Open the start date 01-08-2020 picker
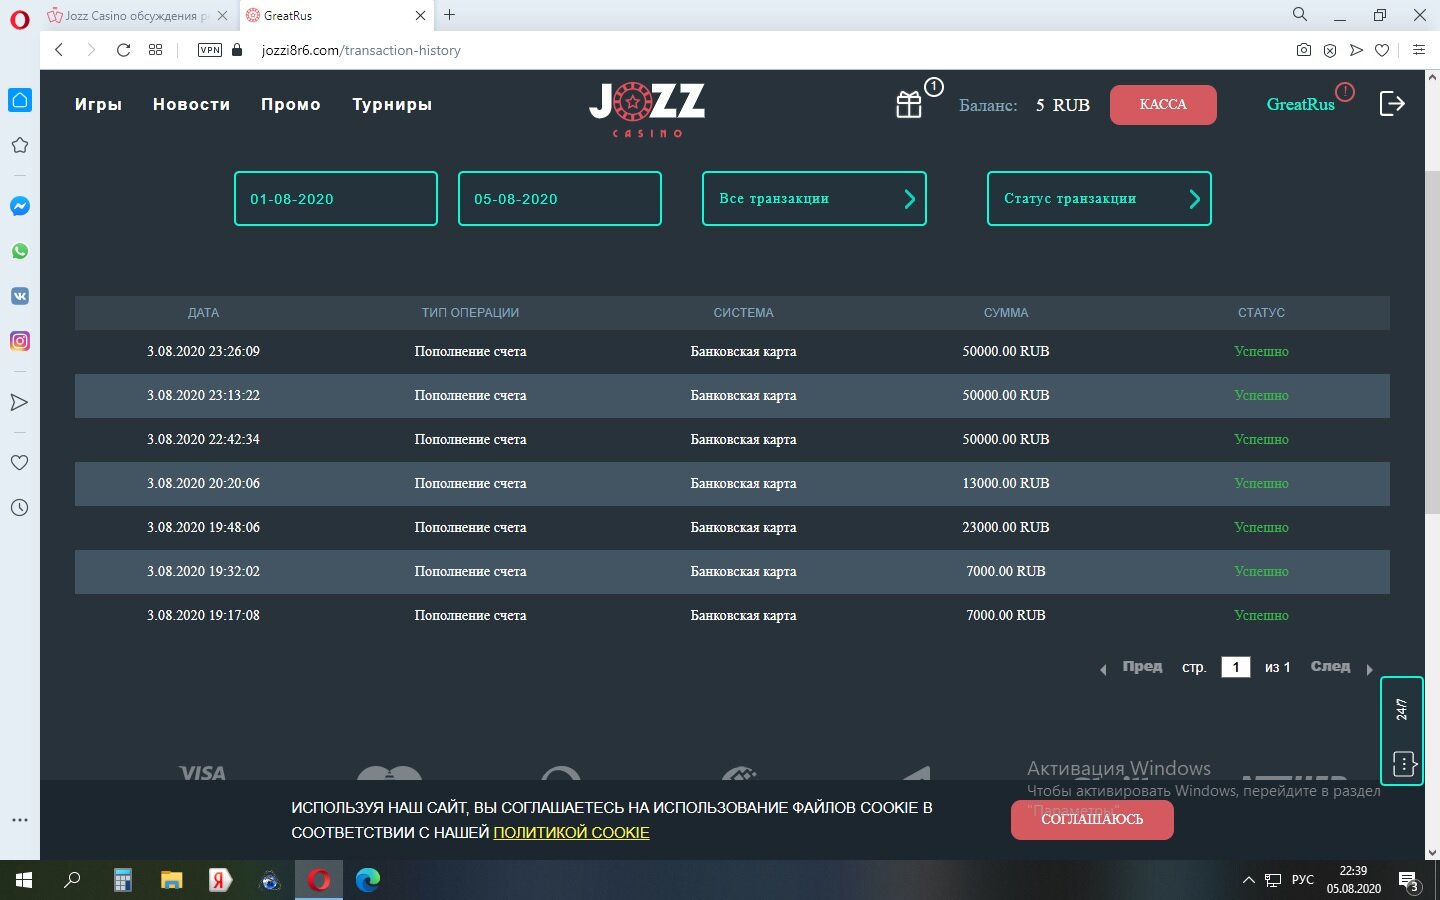1440x900 pixels. point(335,198)
